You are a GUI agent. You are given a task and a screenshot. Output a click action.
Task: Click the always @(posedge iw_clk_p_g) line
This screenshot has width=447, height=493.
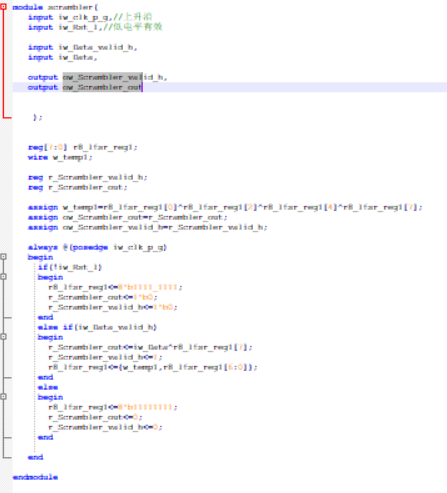click(97, 247)
